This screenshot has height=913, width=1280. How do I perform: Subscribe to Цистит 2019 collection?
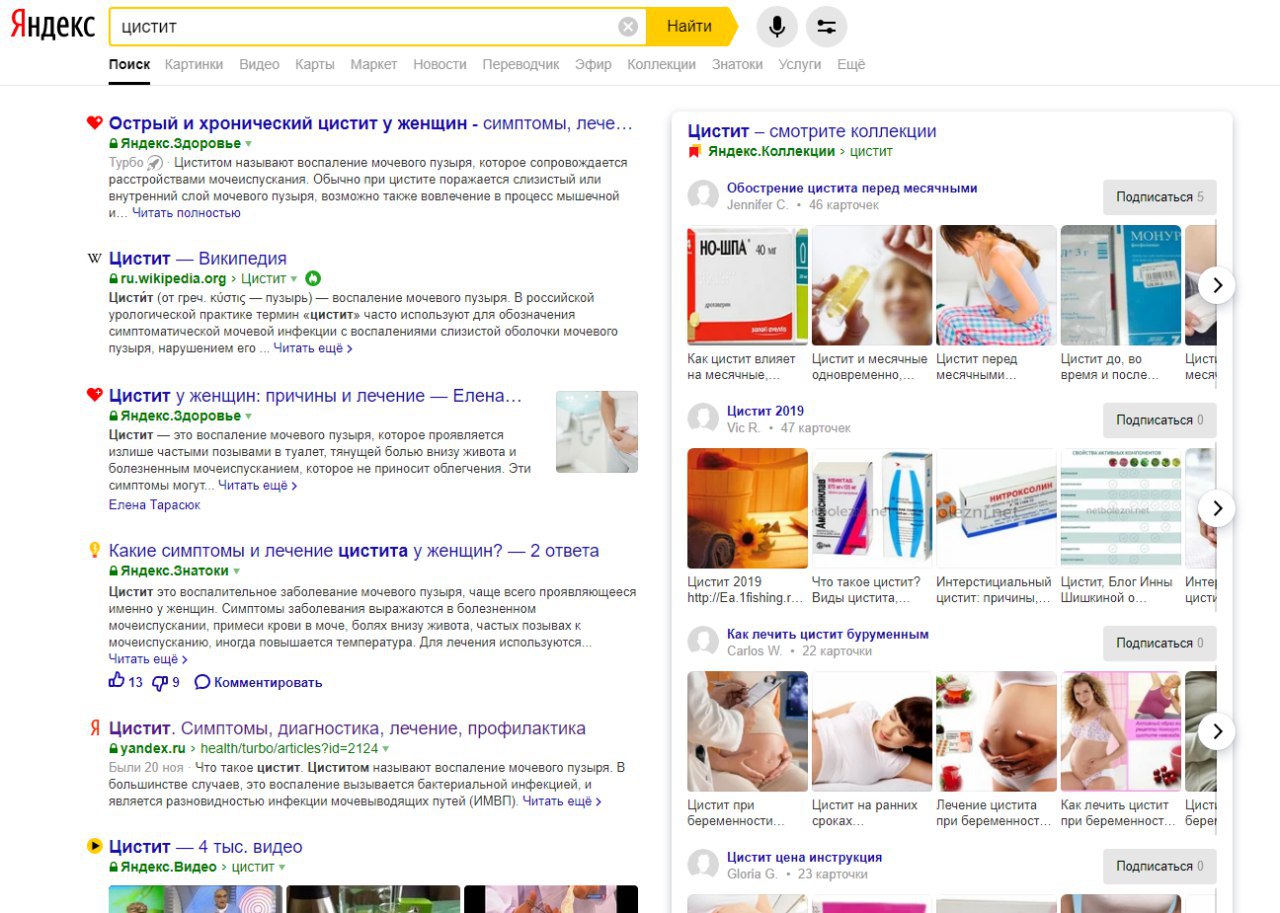1160,420
